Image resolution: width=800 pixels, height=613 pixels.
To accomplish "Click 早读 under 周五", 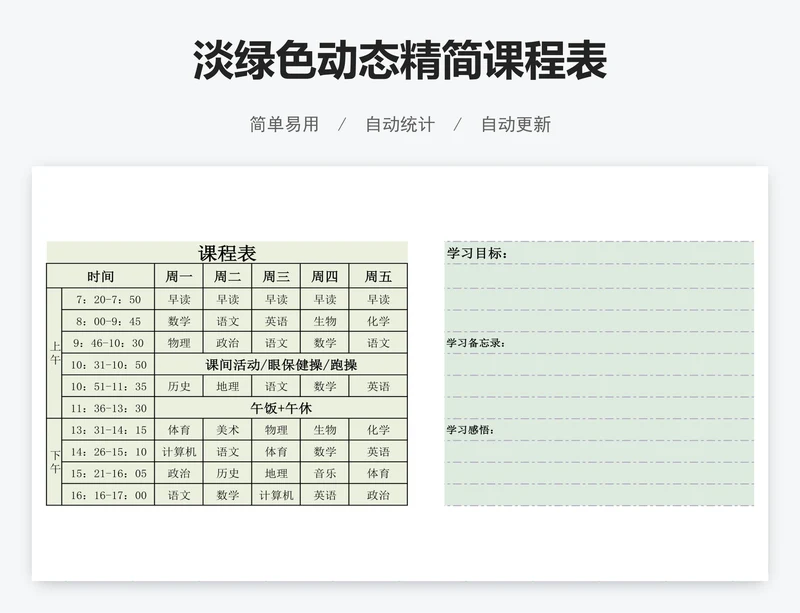I will pos(378,299).
